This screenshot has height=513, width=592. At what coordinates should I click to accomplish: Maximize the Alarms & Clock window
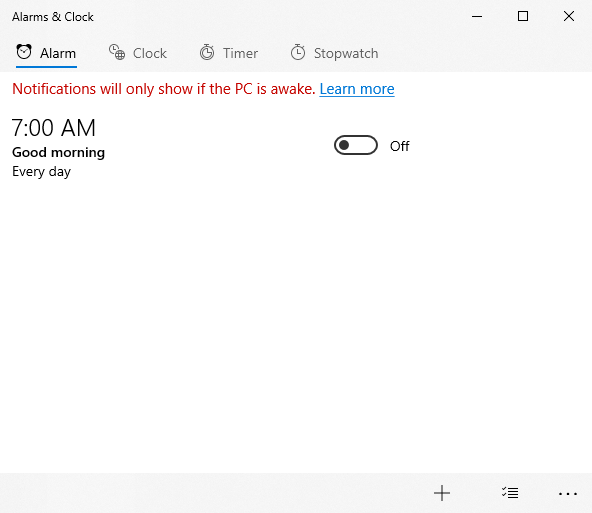coord(523,16)
